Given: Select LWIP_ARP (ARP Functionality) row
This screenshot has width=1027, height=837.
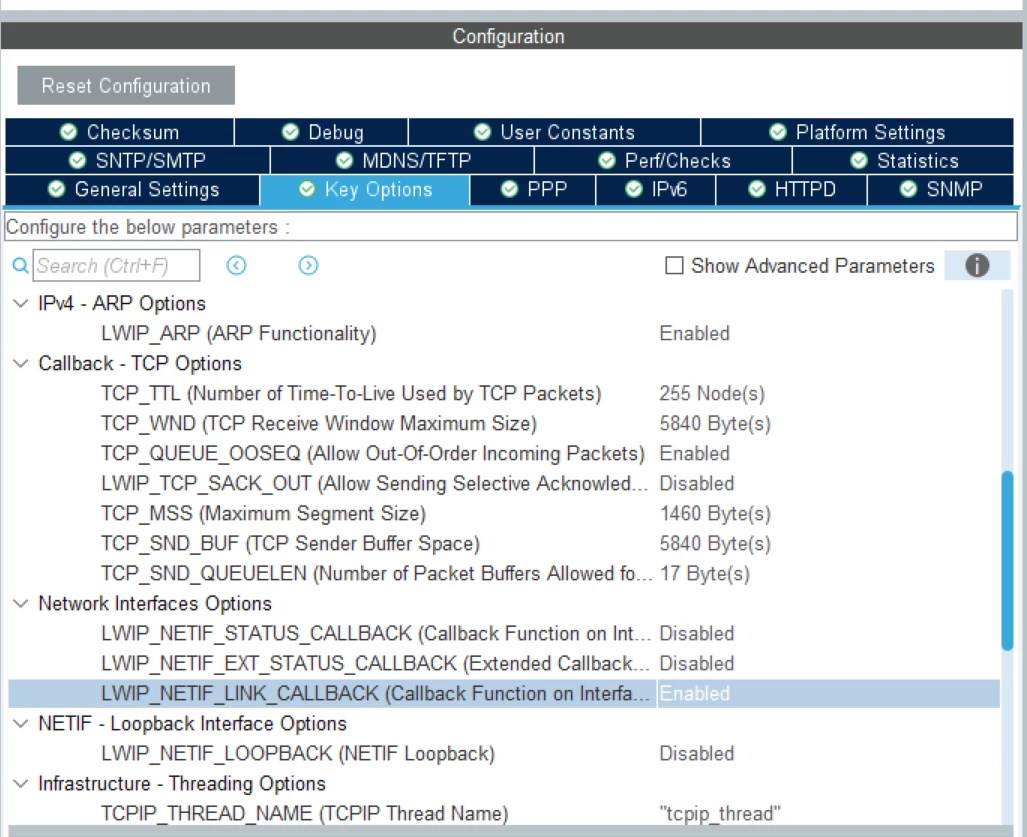Looking at the screenshot, I should 504,333.
